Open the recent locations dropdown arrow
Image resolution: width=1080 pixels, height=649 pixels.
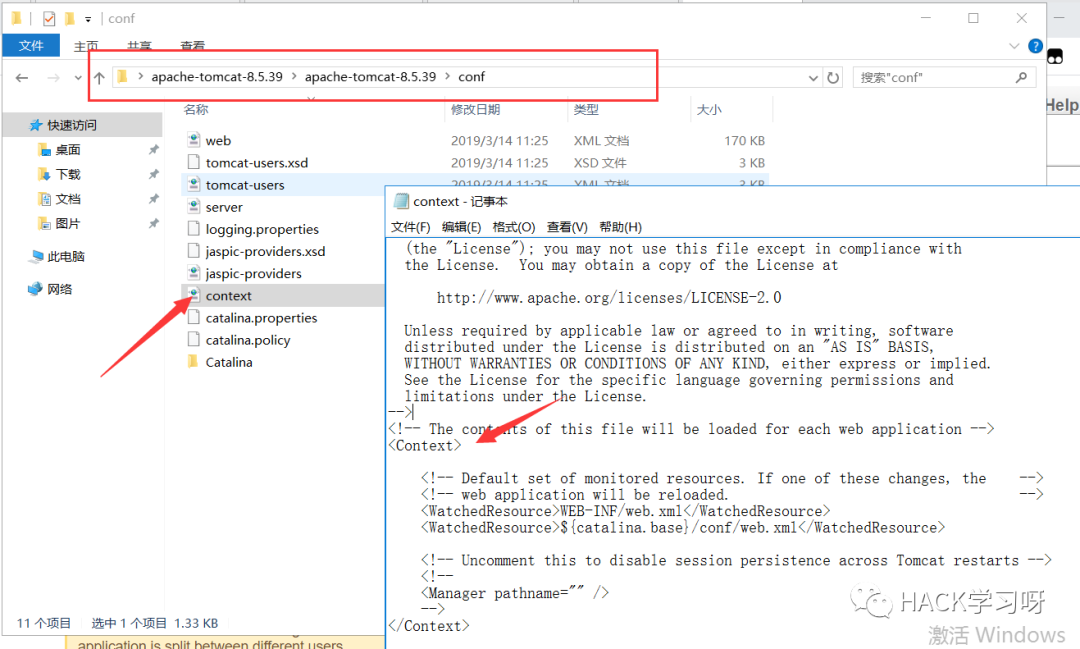click(78, 78)
